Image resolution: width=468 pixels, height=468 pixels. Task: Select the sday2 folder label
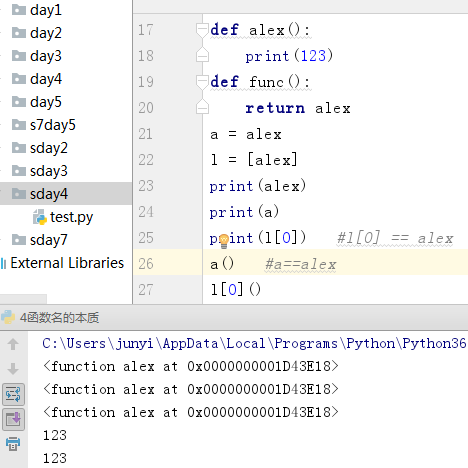(x=49, y=148)
